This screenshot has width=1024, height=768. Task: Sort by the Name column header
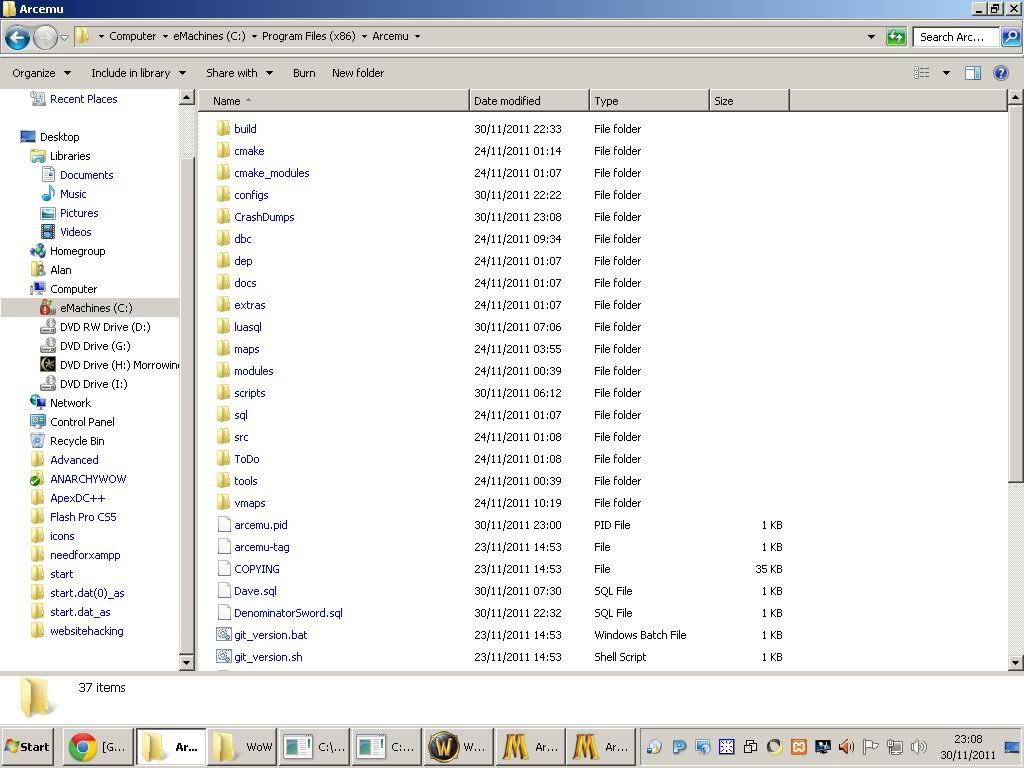tap(333, 101)
